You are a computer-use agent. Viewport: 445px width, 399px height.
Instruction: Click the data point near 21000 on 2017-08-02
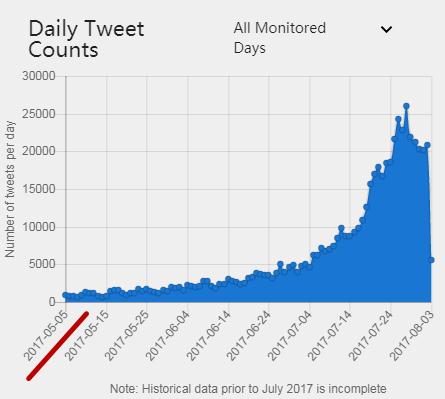tap(427, 145)
